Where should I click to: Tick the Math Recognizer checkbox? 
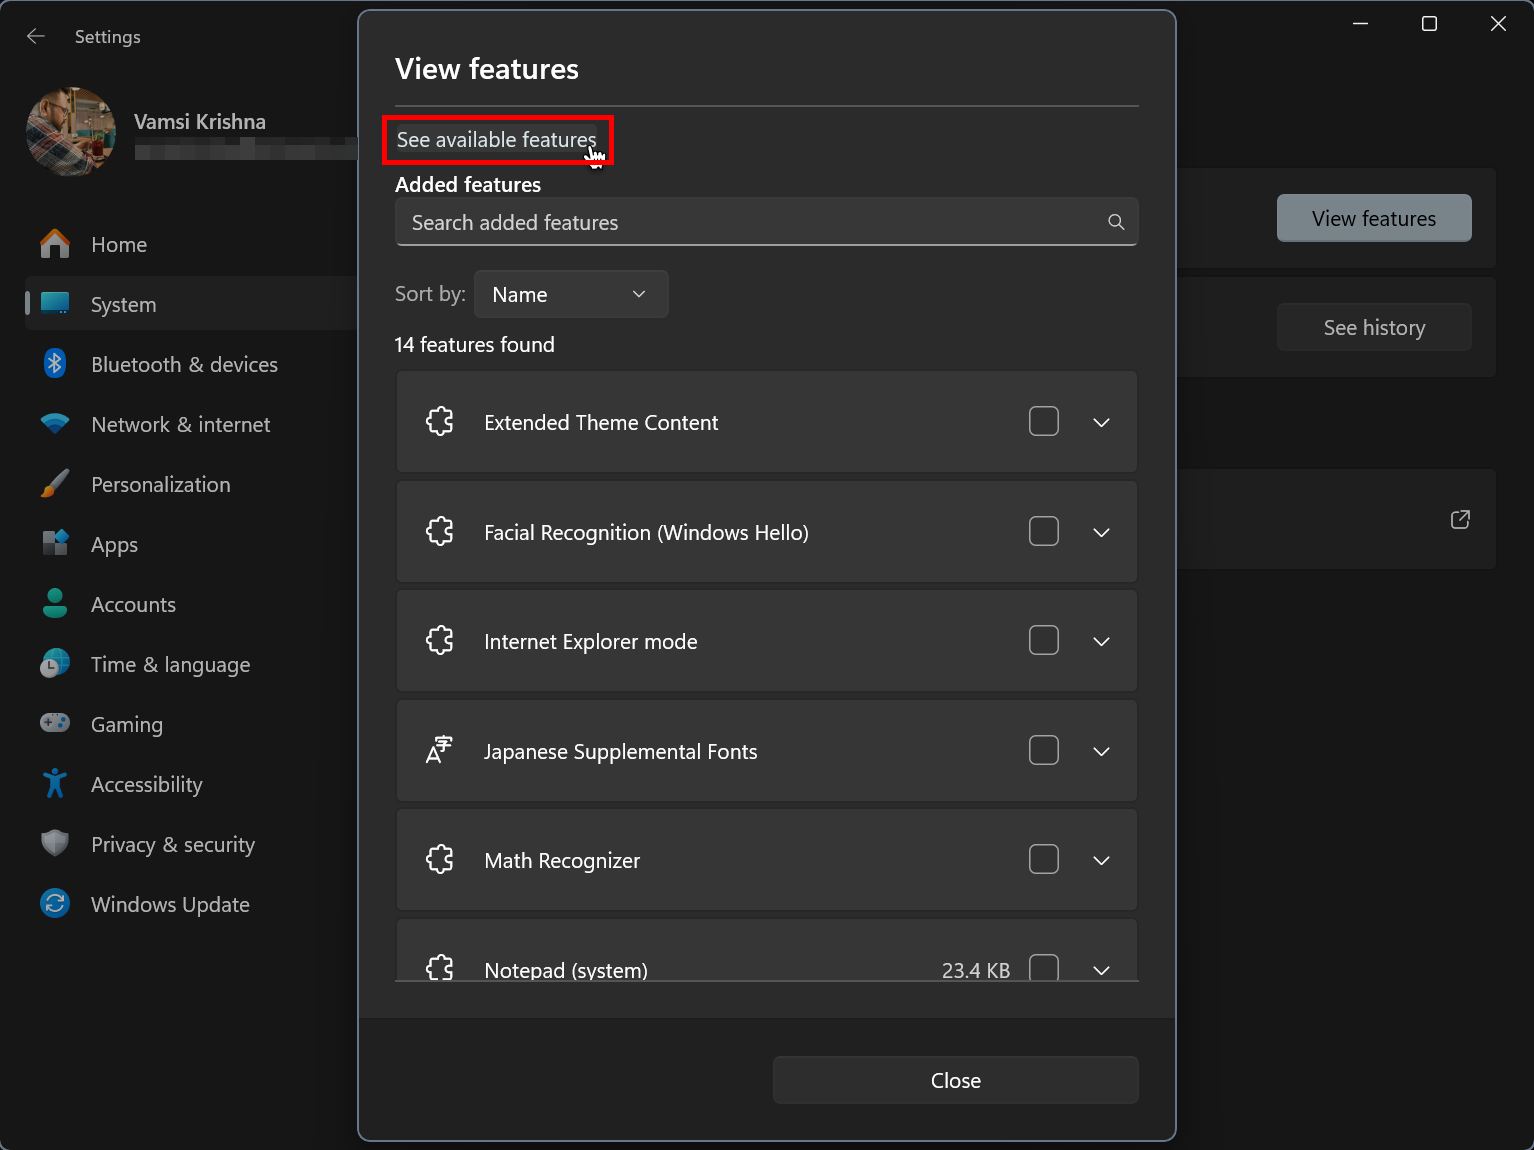(1044, 860)
